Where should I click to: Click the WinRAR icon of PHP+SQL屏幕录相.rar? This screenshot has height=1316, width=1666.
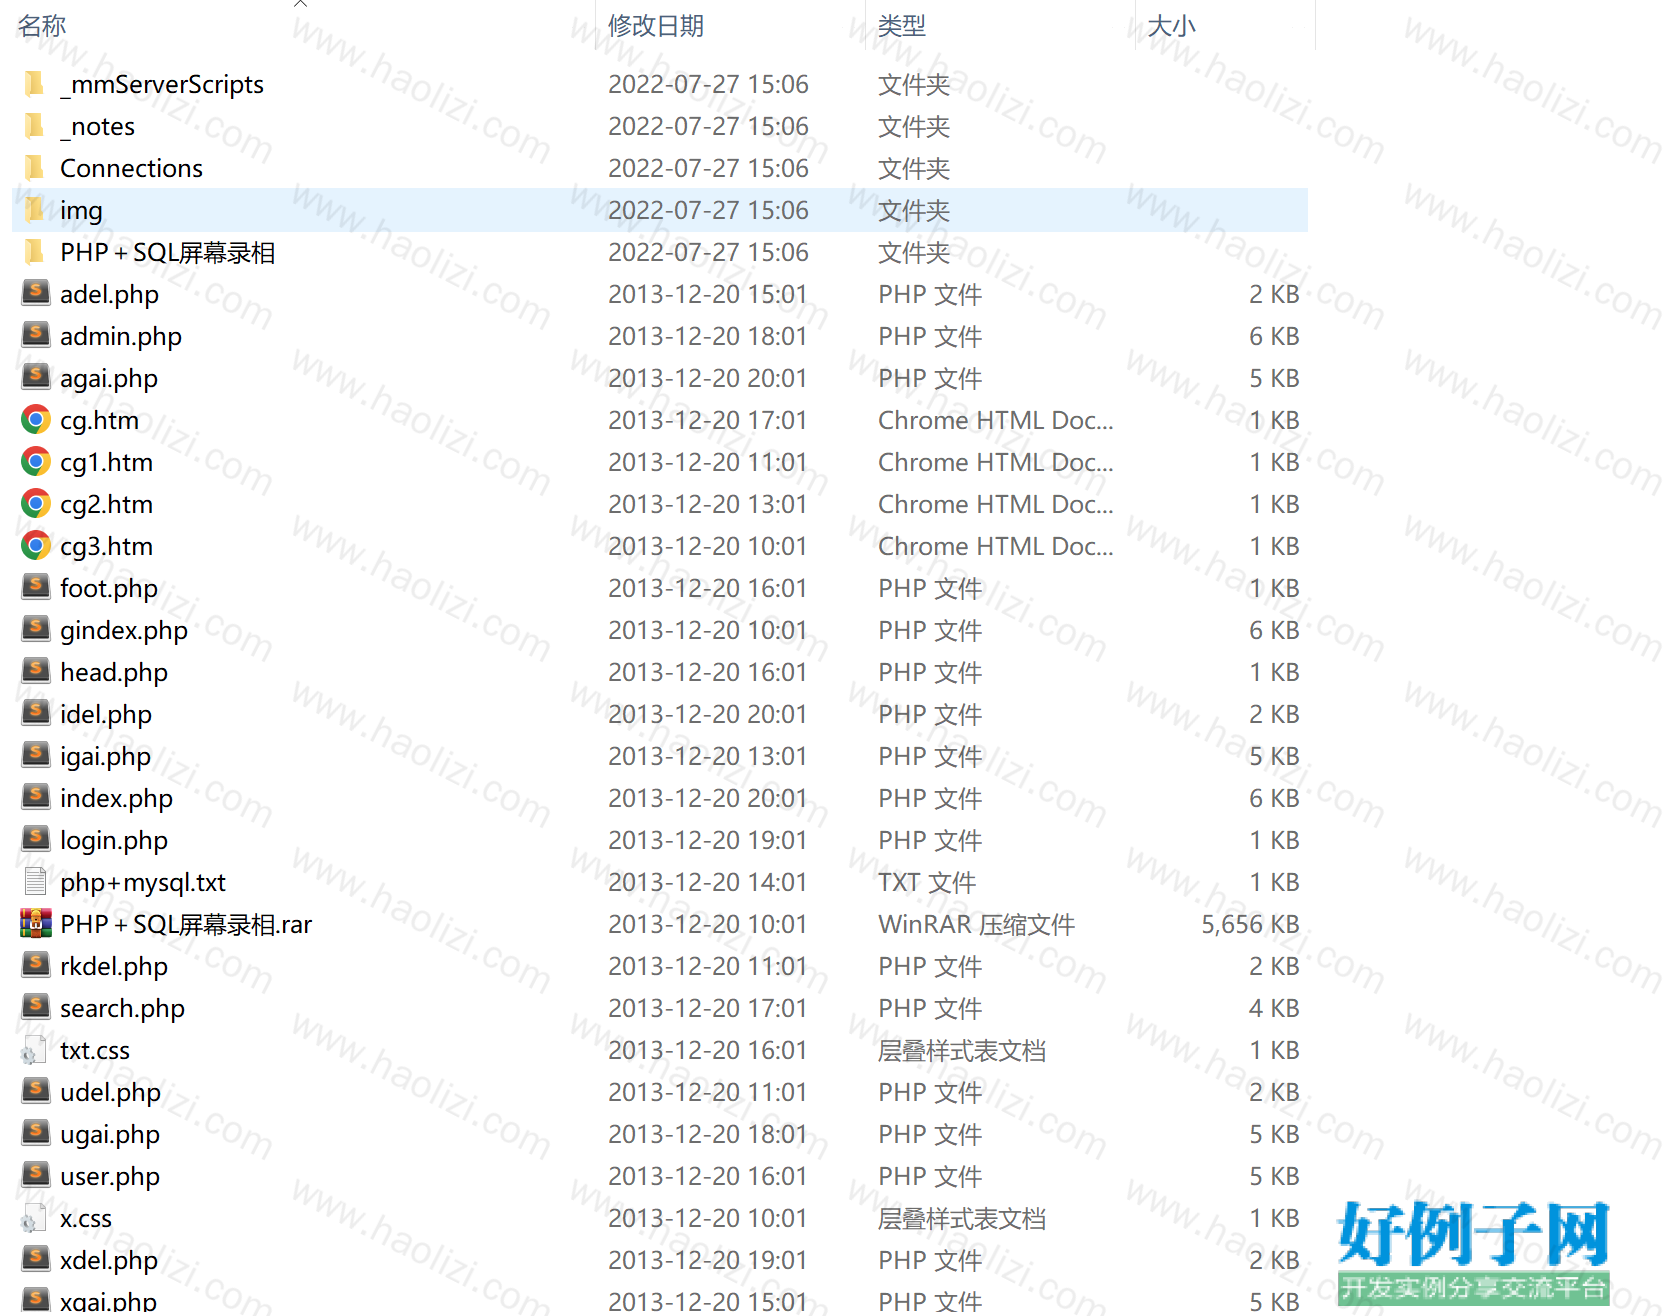[x=36, y=923]
